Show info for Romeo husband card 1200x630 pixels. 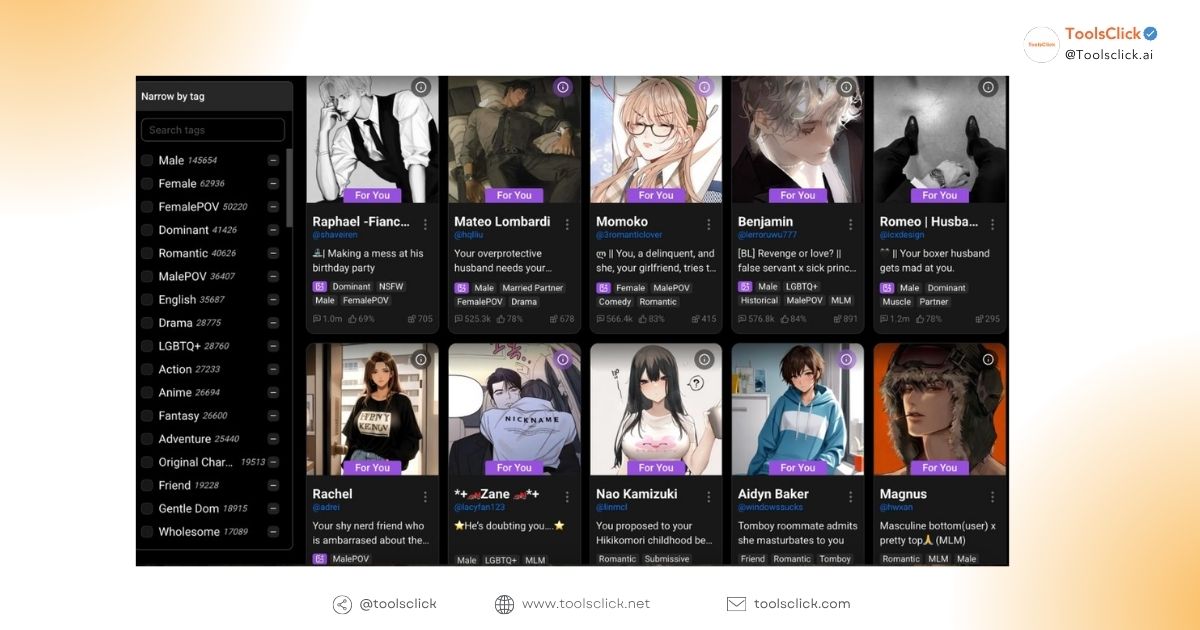click(989, 87)
